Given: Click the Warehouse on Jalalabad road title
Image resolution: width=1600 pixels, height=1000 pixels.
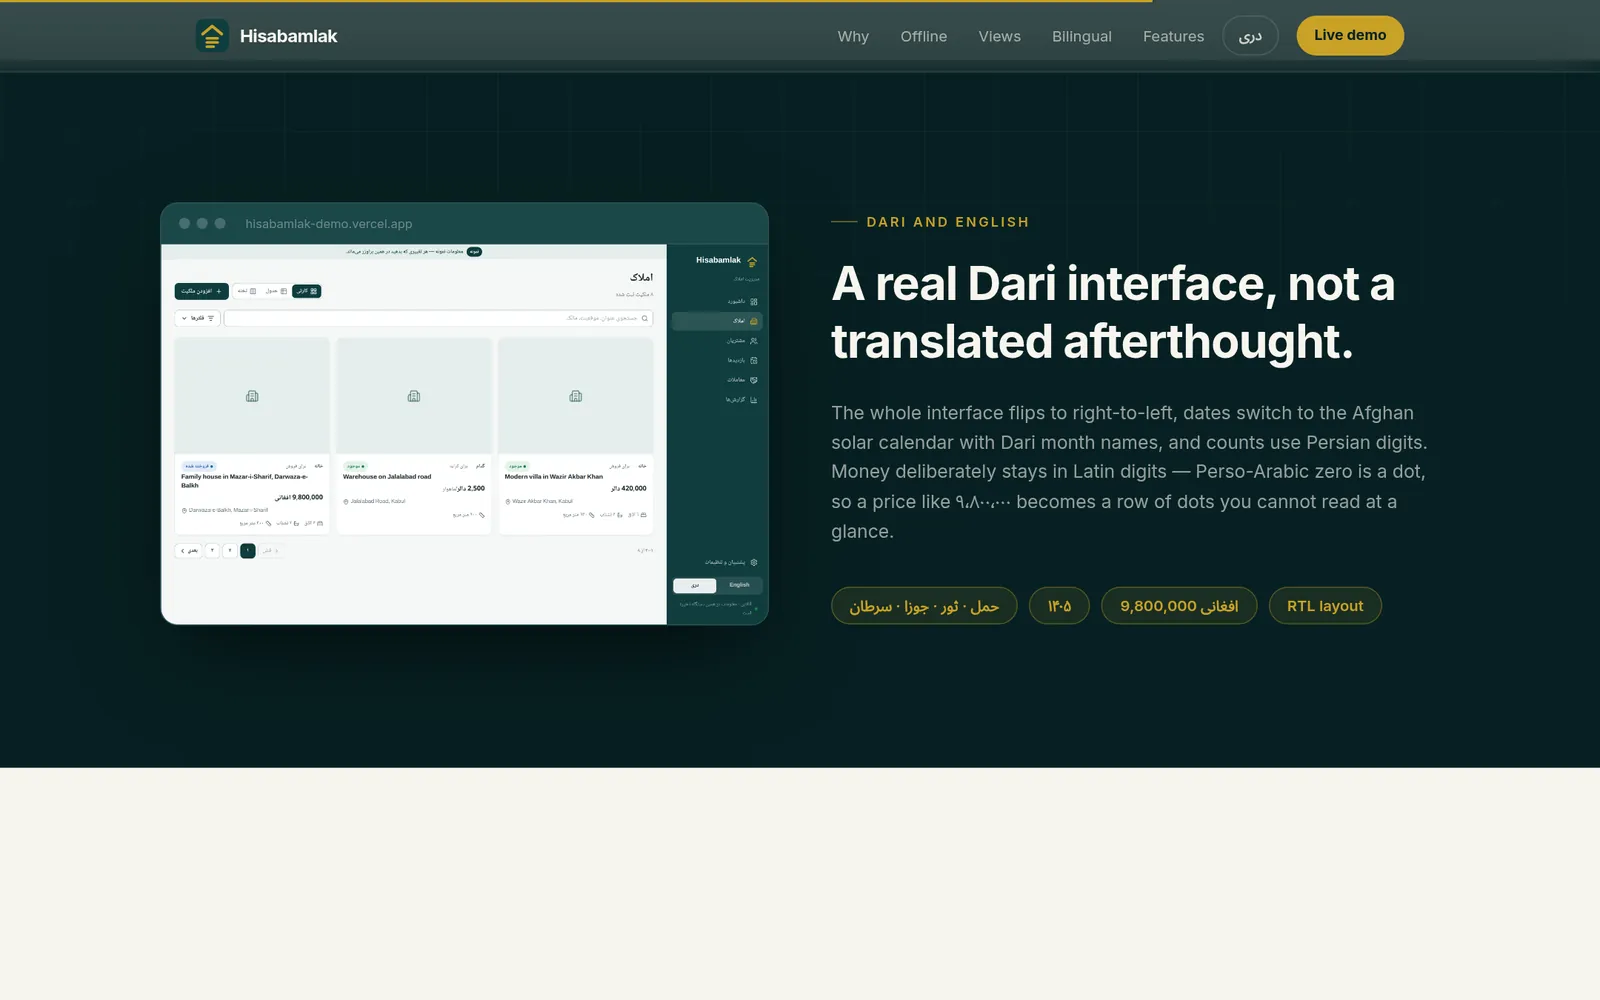Looking at the screenshot, I should tap(387, 477).
